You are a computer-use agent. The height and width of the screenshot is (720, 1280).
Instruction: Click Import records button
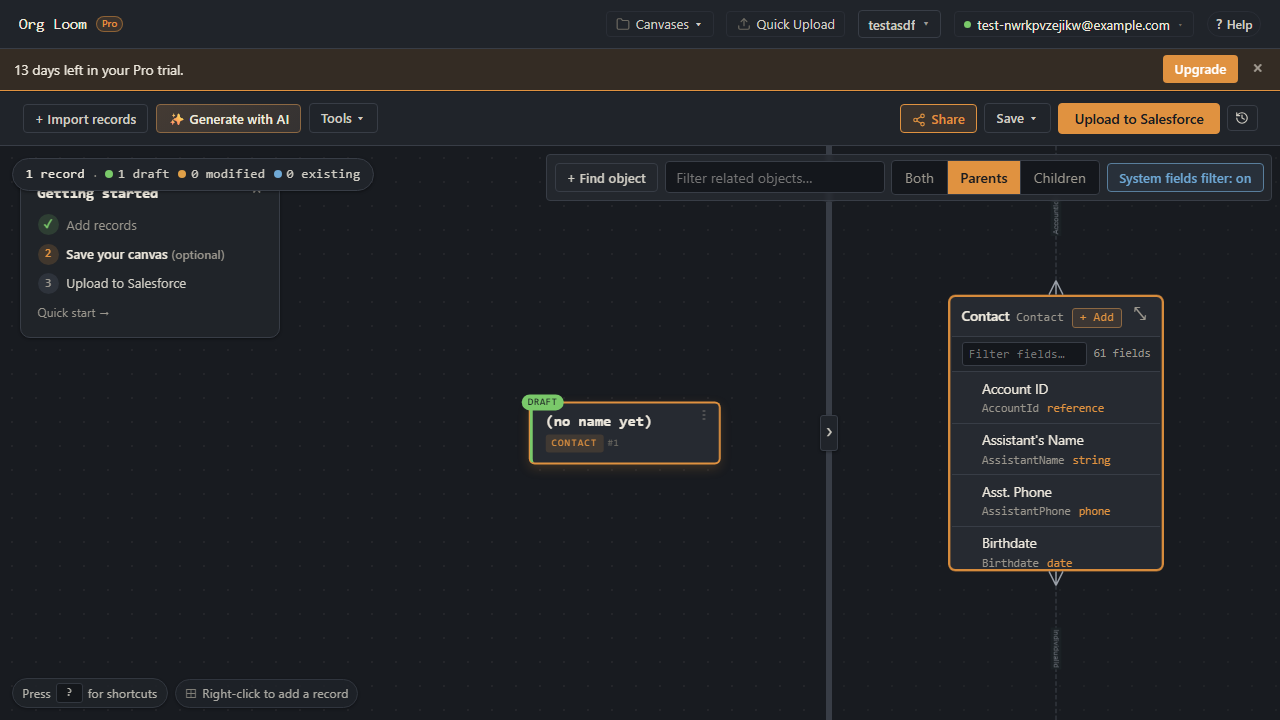tap(86, 118)
